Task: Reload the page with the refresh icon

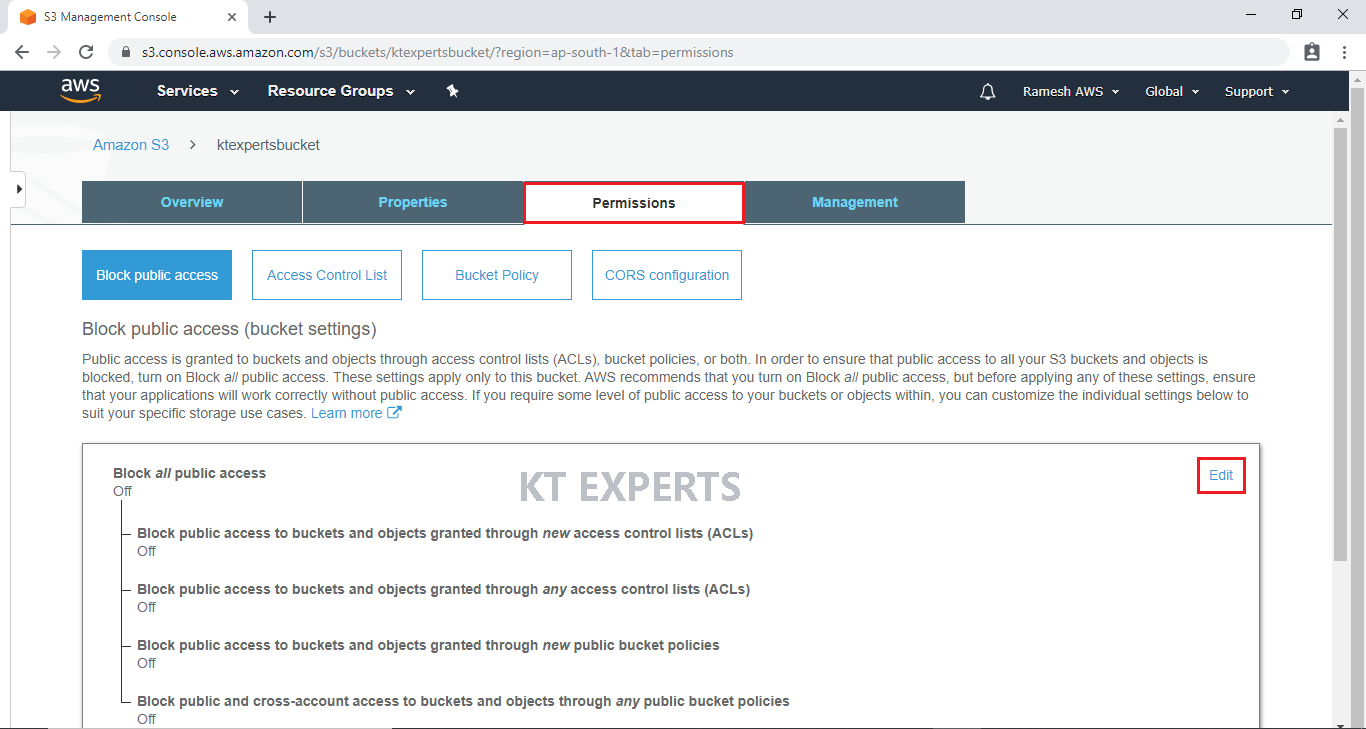Action: click(86, 52)
